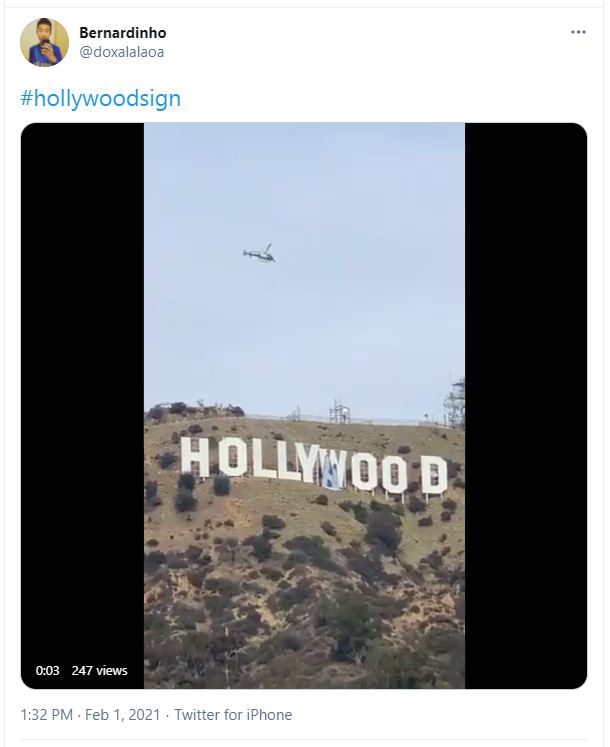Click the 1:32 PM post time
The image size is (610, 747).
(x=47, y=715)
